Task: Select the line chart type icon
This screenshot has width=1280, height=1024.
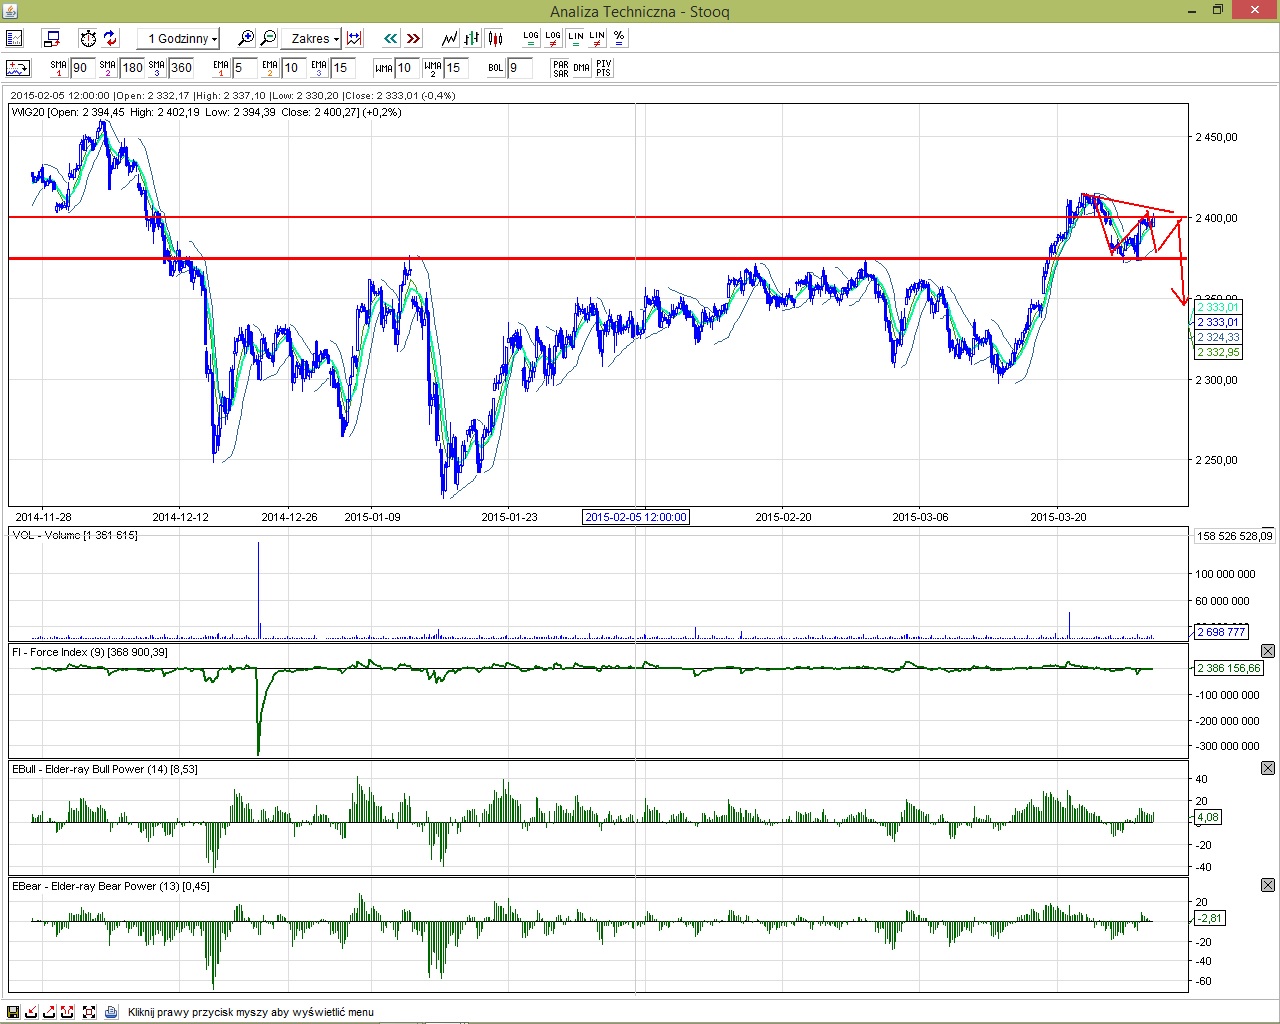Action: tap(450, 38)
